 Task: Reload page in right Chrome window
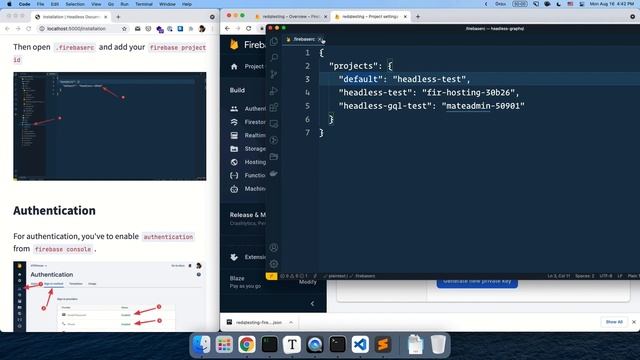[x=249, y=29]
